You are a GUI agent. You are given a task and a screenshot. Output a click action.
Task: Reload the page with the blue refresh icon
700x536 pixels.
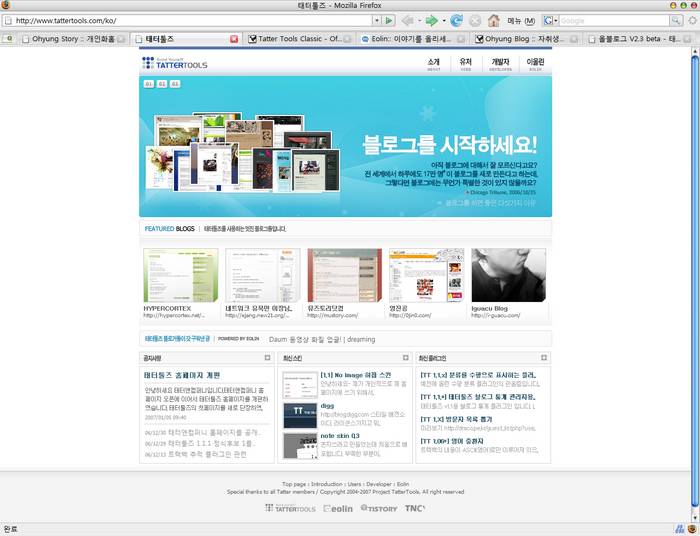click(456, 21)
